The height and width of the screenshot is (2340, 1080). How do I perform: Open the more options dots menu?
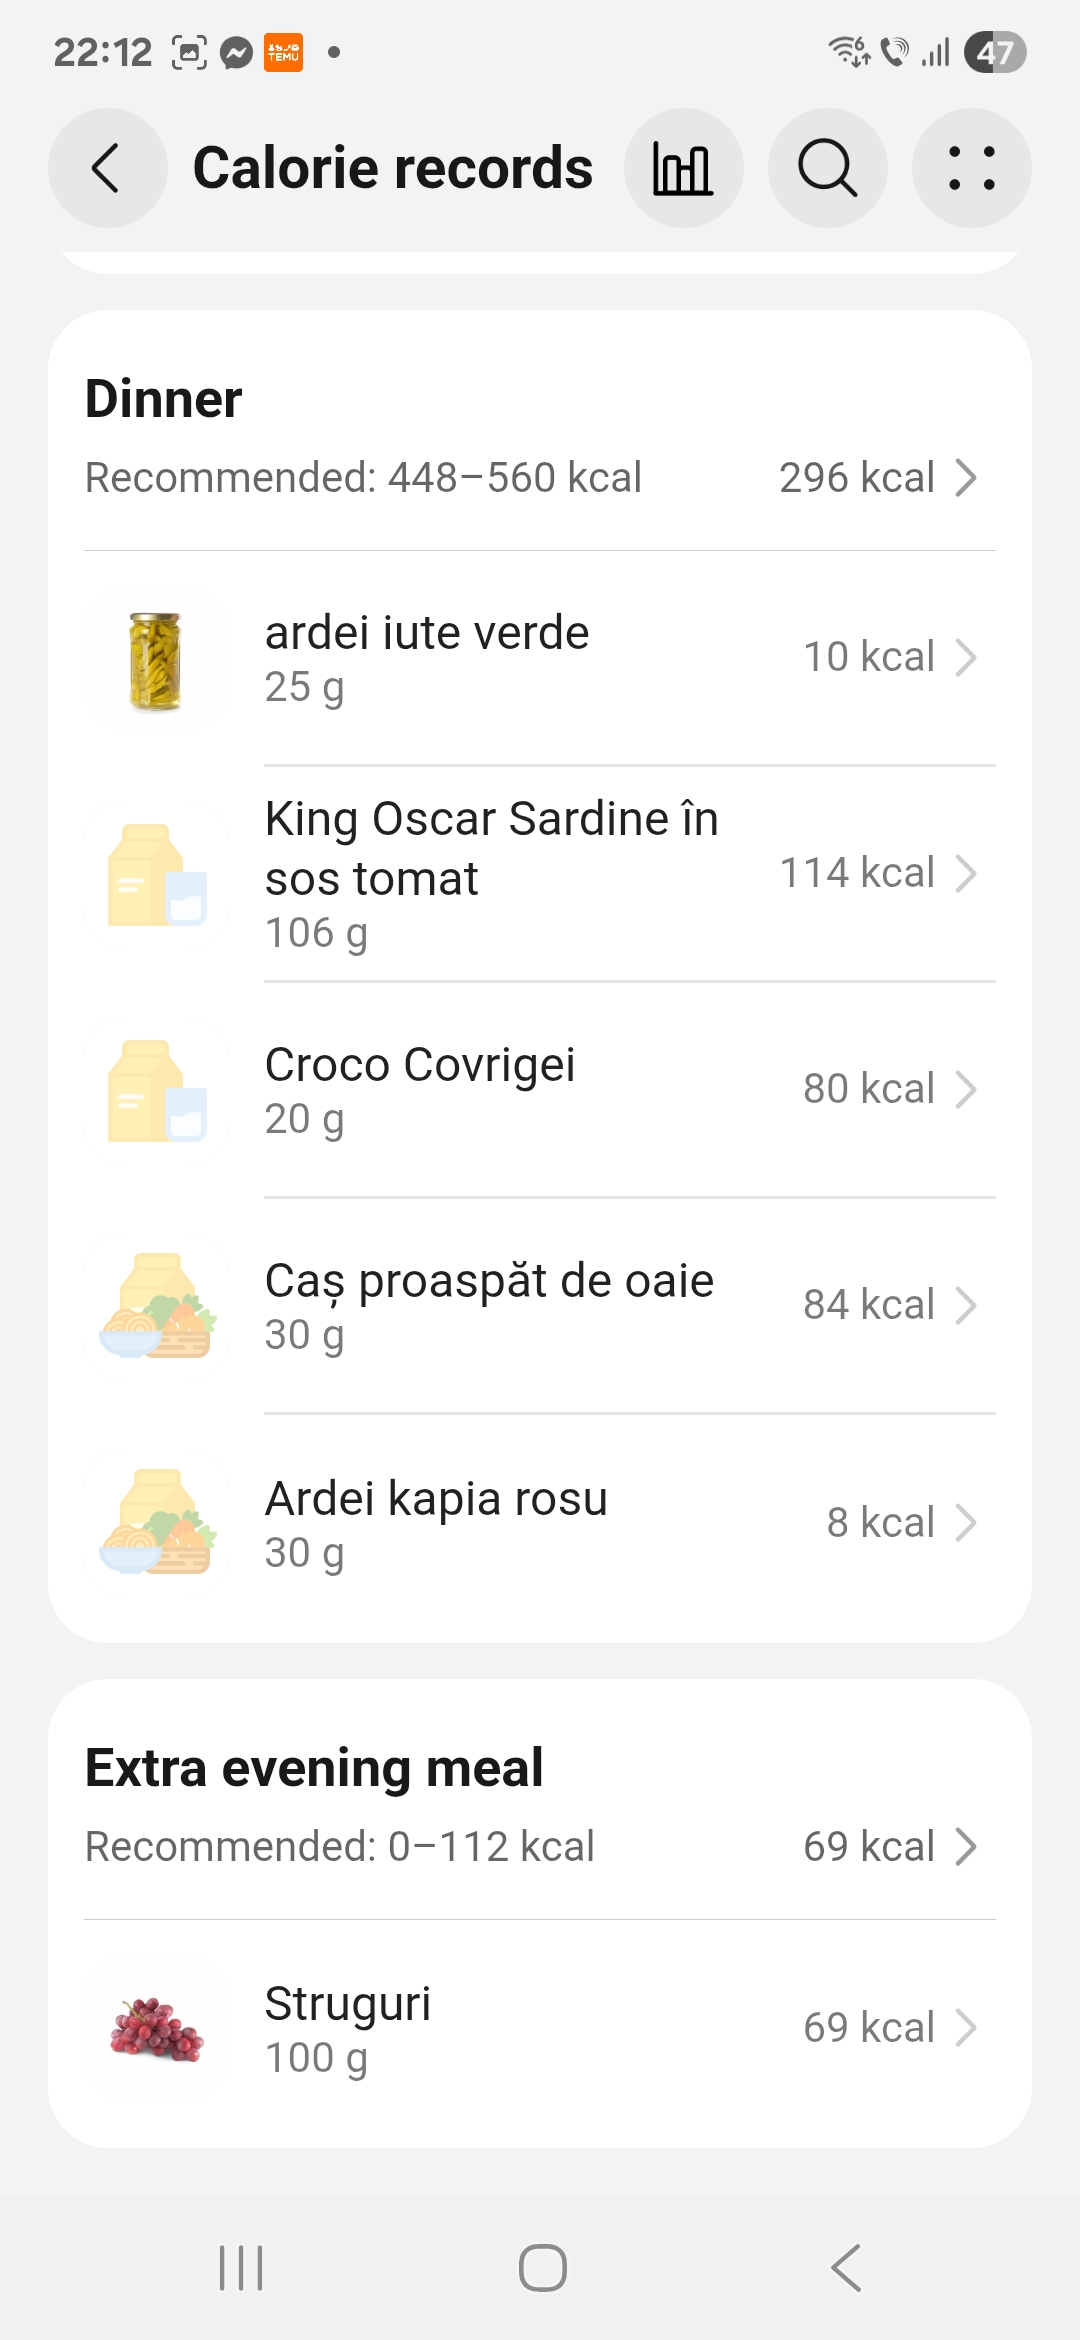coord(971,168)
